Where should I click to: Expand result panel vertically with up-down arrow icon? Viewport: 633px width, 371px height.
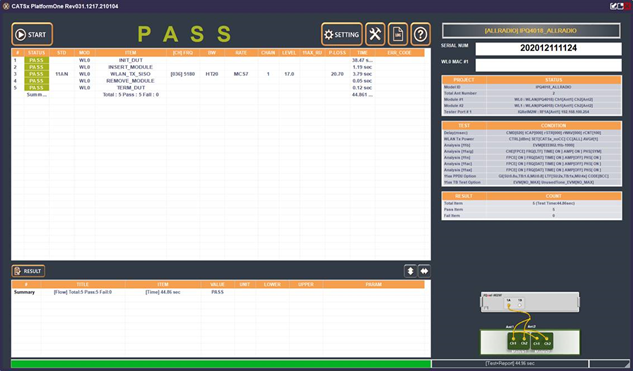(x=410, y=271)
